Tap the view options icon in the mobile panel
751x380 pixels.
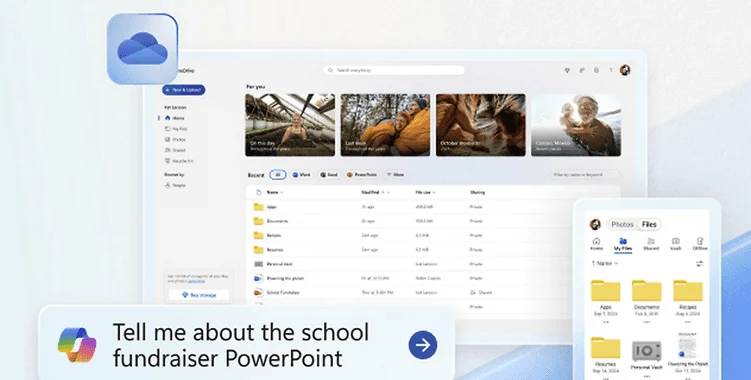699,264
